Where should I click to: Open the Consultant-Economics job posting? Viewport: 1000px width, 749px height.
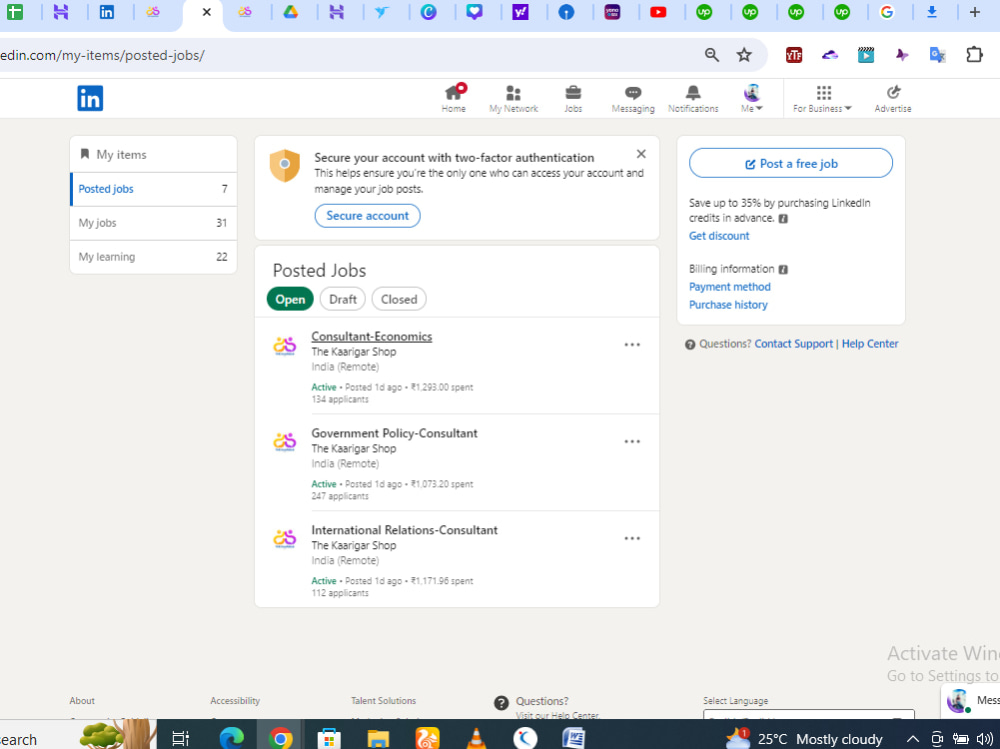pos(371,336)
